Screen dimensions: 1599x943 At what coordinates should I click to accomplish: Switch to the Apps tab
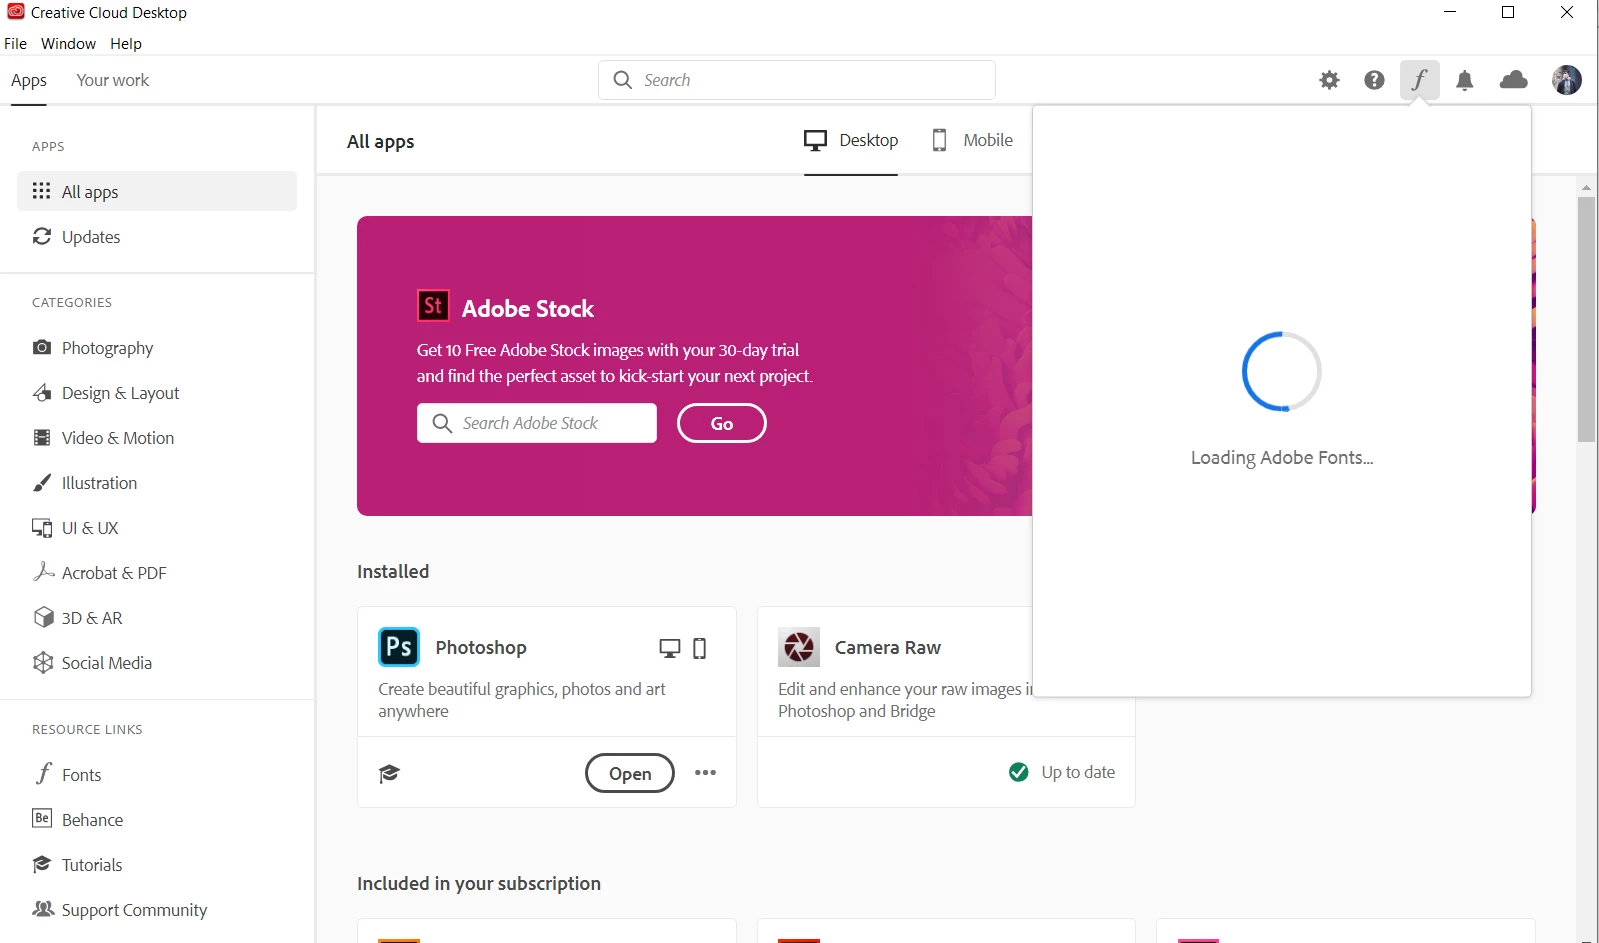[29, 80]
